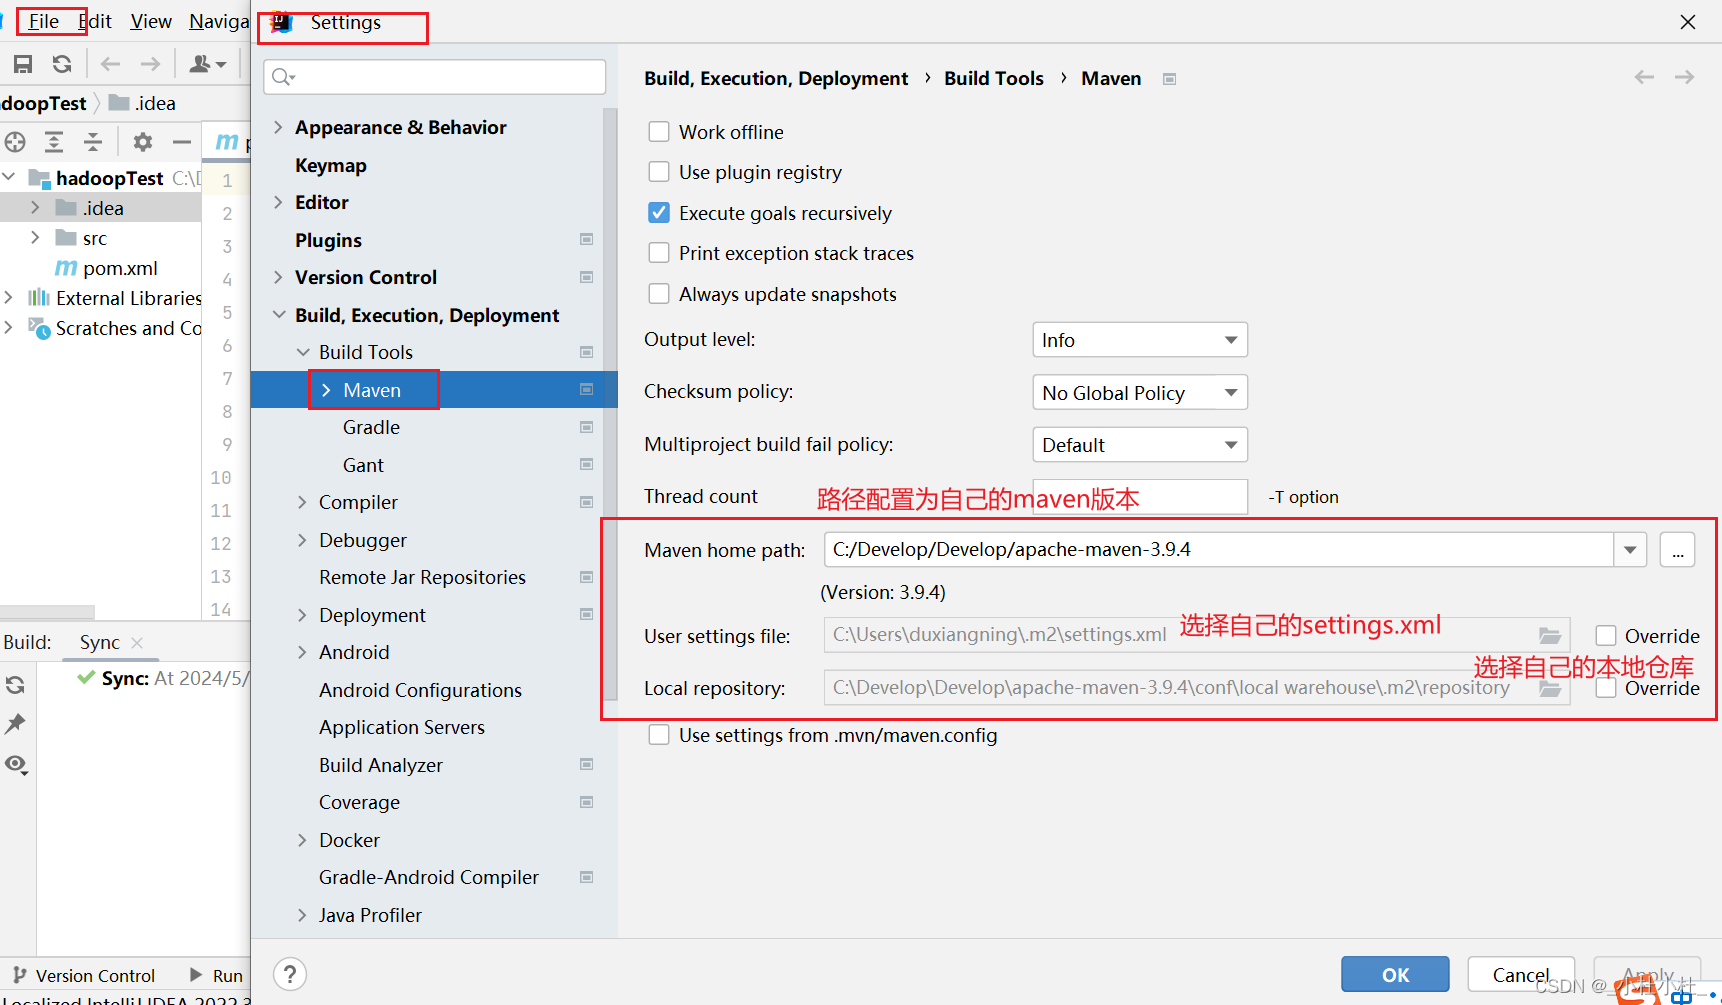Click the settings search magnifier icon
Screen dimensions: 1722x1005
click(283, 77)
